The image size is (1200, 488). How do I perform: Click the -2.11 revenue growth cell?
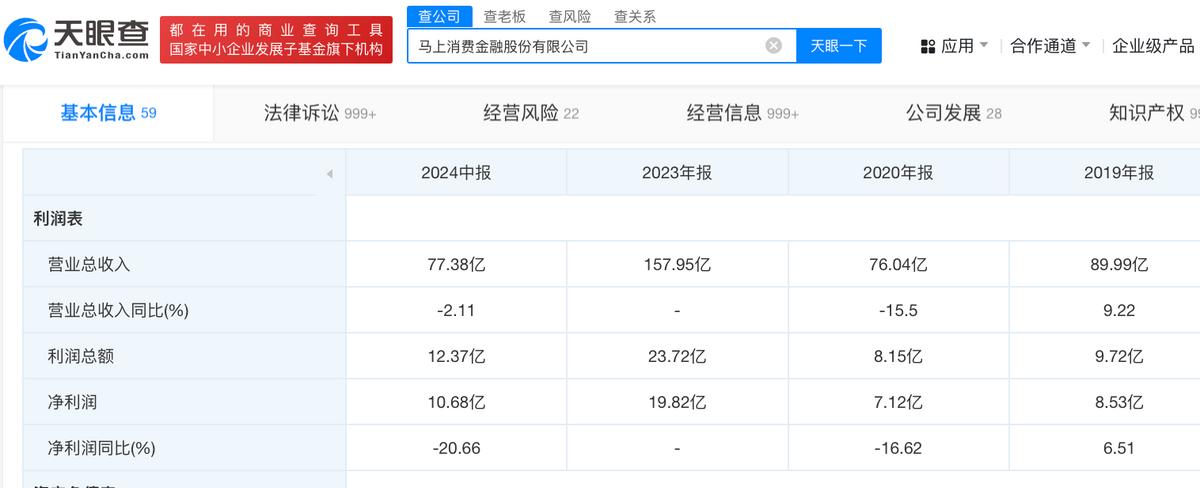pyautogui.click(x=456, y=311)
